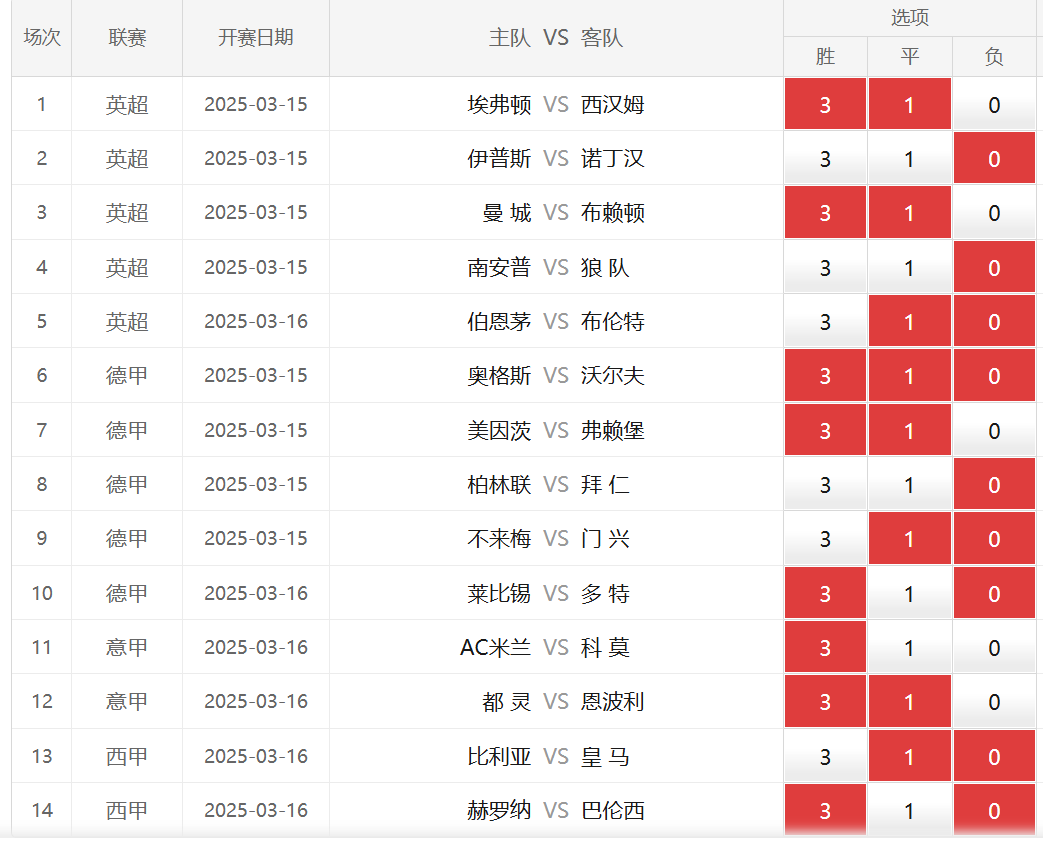
Task: Toggle loss option 0 for 比利亚 VS 皇马
Action: tap(994, 756)
